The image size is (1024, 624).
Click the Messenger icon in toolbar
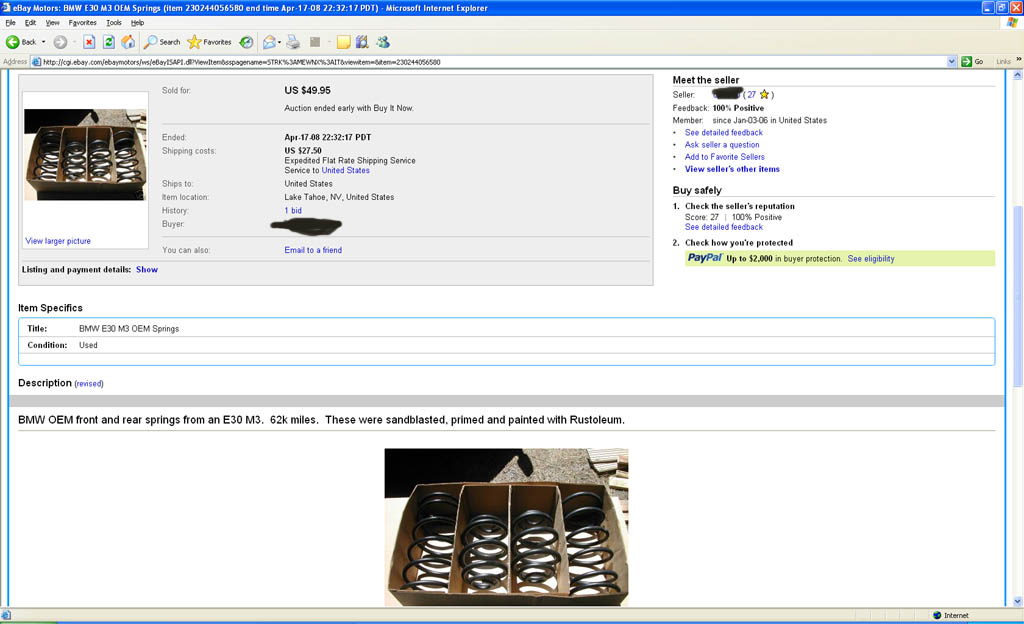(382, 42)
